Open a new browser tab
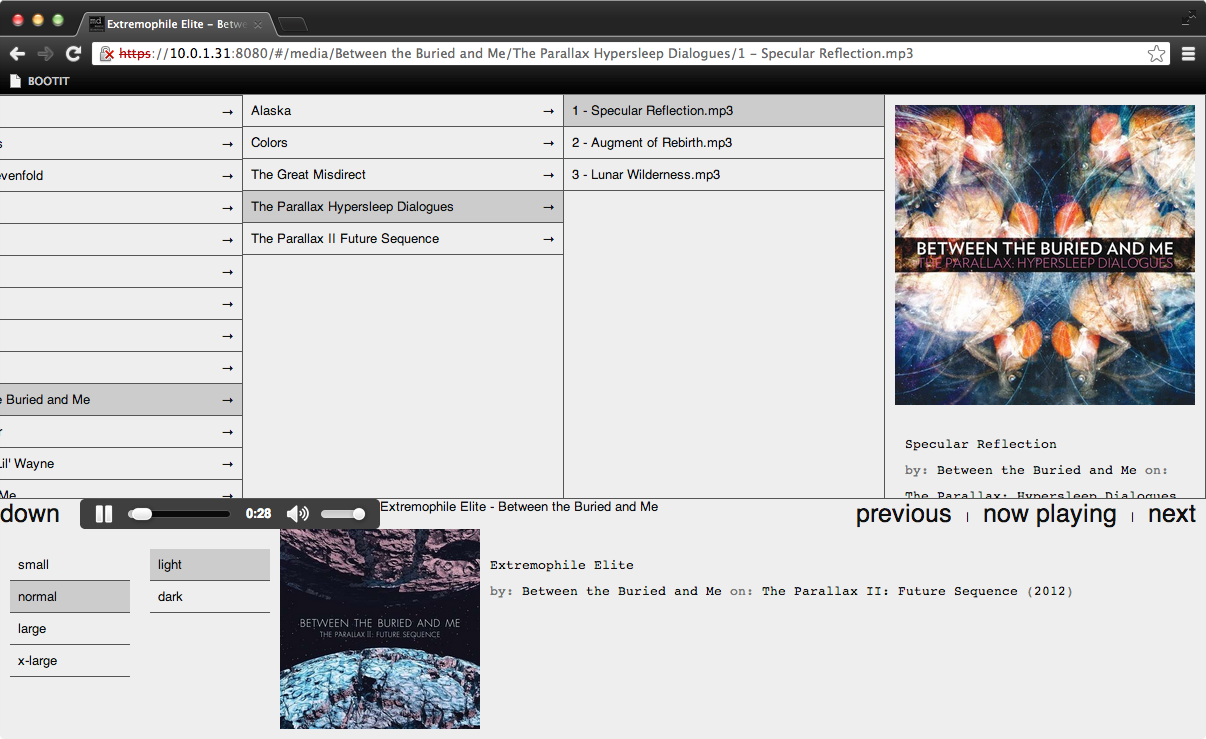The width and height of the screenshot is (1206, 739). [292, 23]
